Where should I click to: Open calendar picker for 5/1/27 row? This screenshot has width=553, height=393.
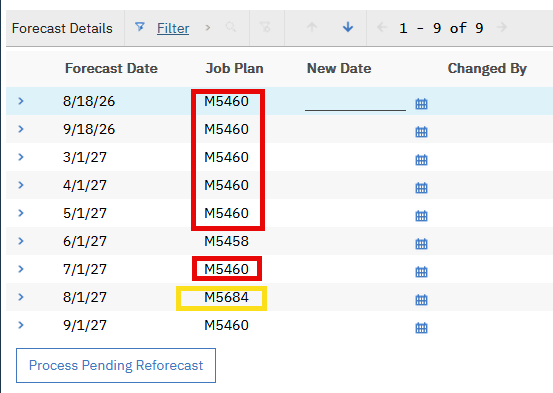coord(421,216)
